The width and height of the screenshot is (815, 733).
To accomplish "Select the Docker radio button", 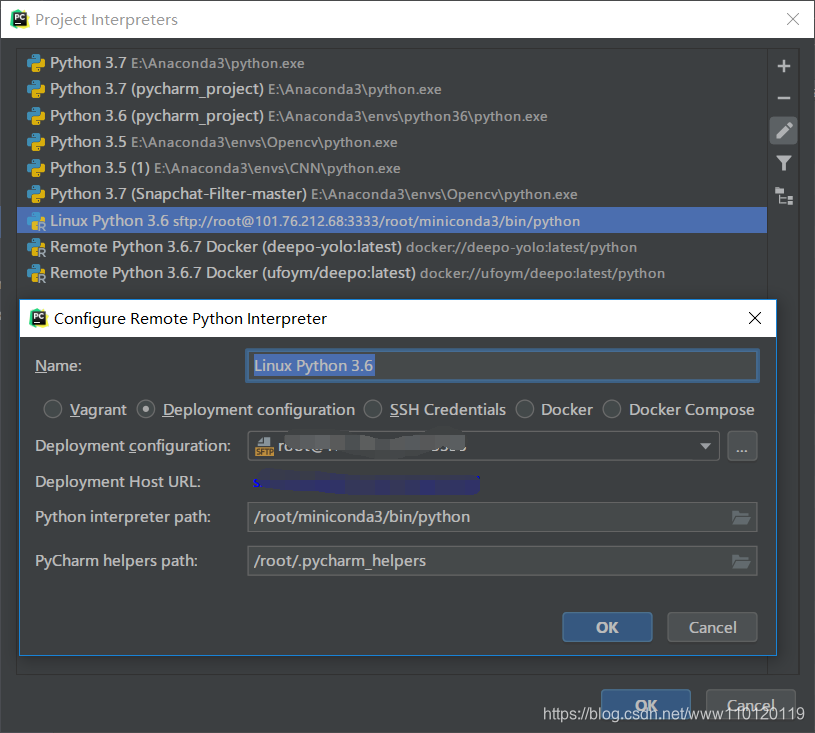I will coord(524,409).
